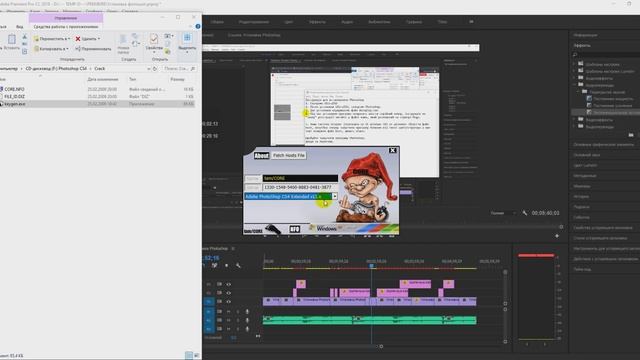Click the Program monitor wrench settings icon
This screenshot has width=640, height=360.
point(524,213)
